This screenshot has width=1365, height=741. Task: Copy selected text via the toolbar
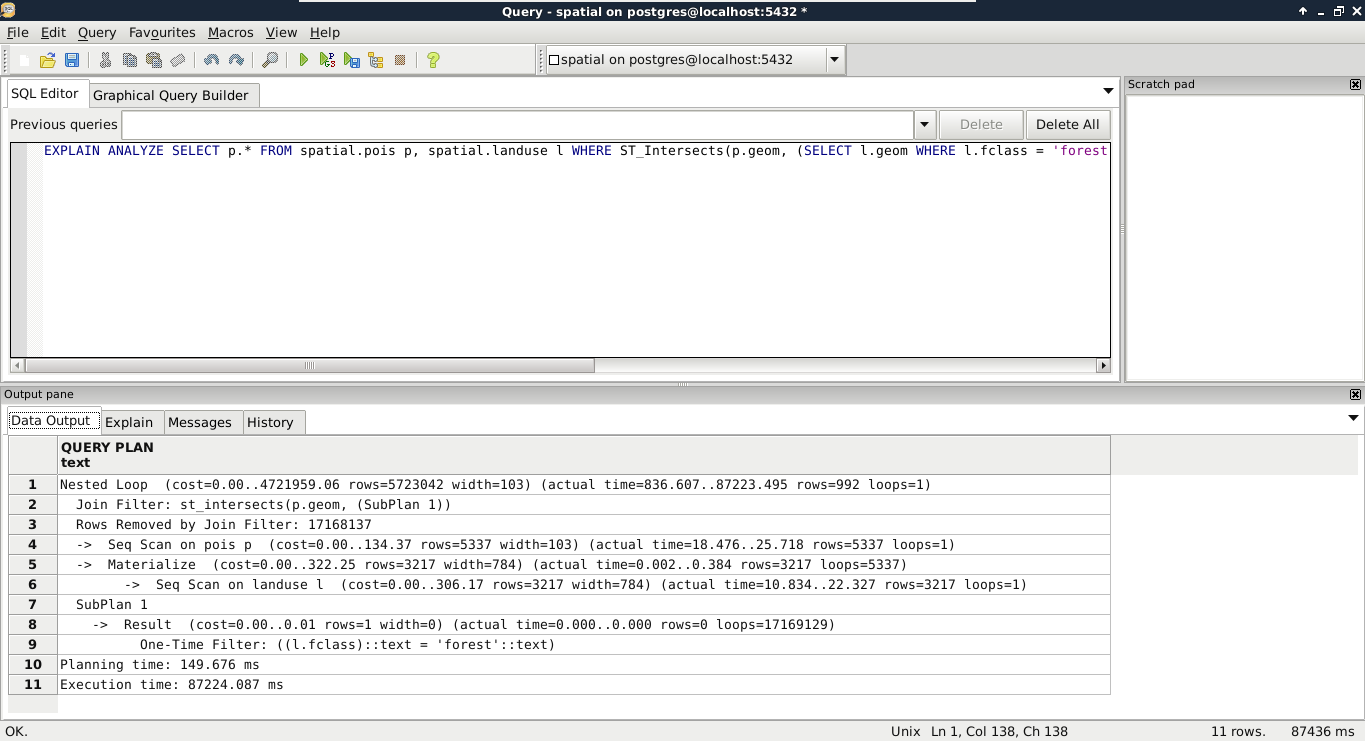click(x=129, y=60)
